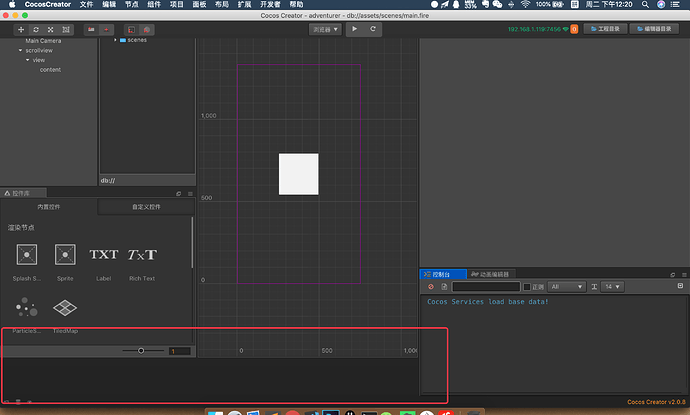
Task: Click the Refresh preview button
Action: (373, 30)
